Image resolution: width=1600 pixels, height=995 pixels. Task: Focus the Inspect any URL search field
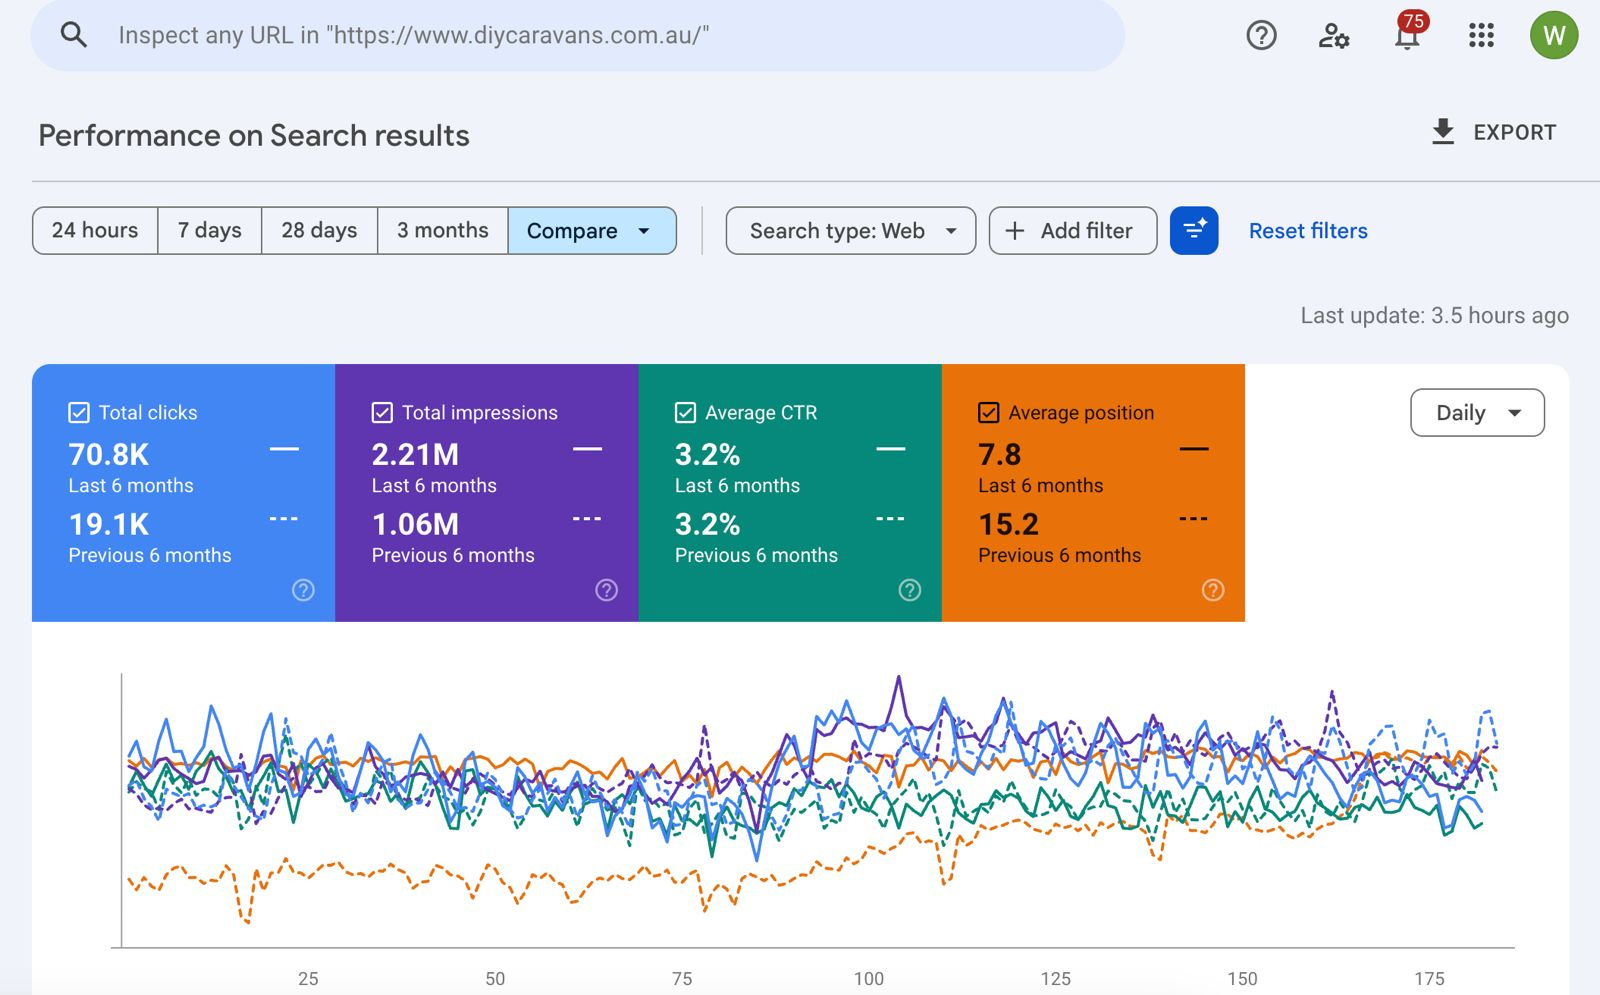coord(600,36)
